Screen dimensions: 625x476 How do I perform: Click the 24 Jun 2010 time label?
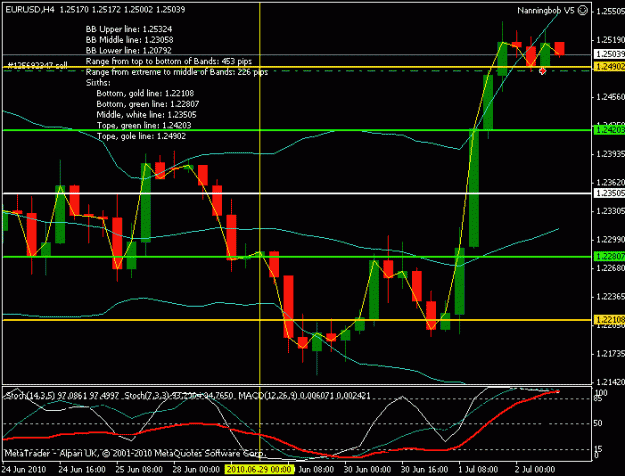pos(24,469)
